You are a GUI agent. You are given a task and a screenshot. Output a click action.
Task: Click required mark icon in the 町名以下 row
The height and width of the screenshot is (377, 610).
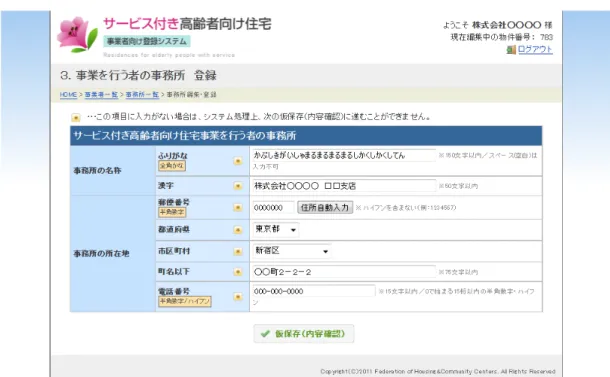coord(238,272)
